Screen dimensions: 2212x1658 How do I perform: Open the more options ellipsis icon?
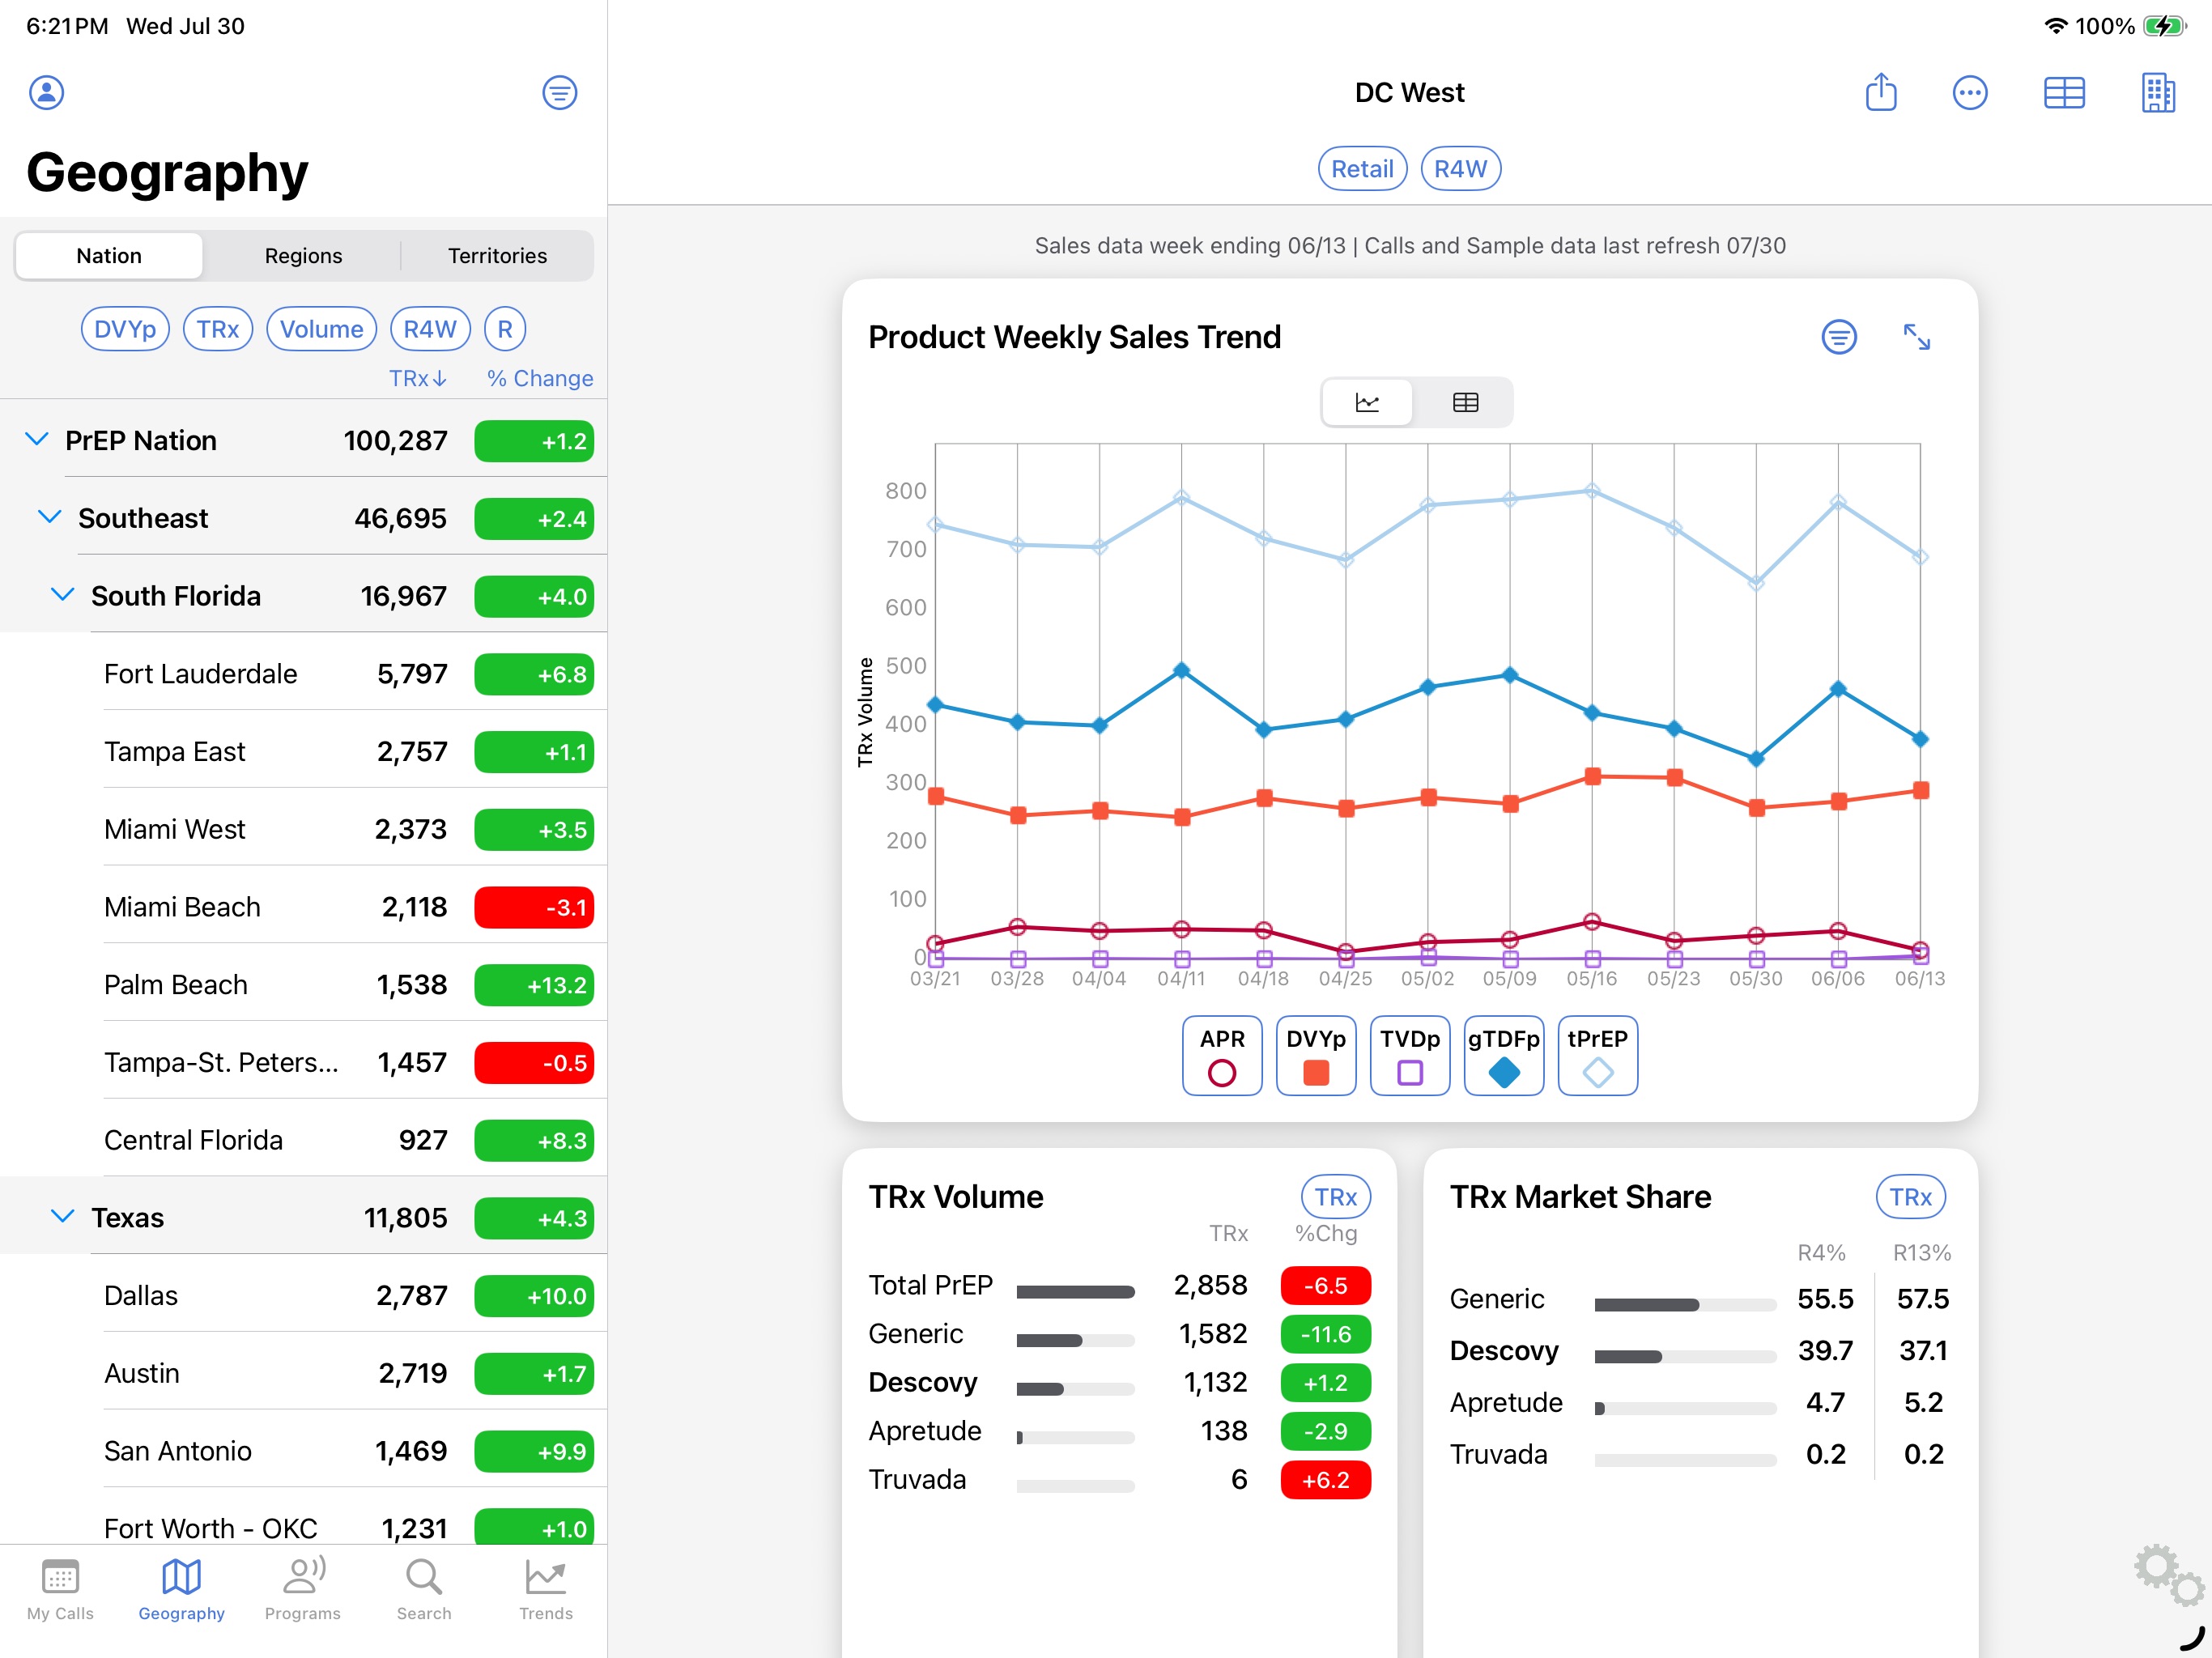(1969, 93)
